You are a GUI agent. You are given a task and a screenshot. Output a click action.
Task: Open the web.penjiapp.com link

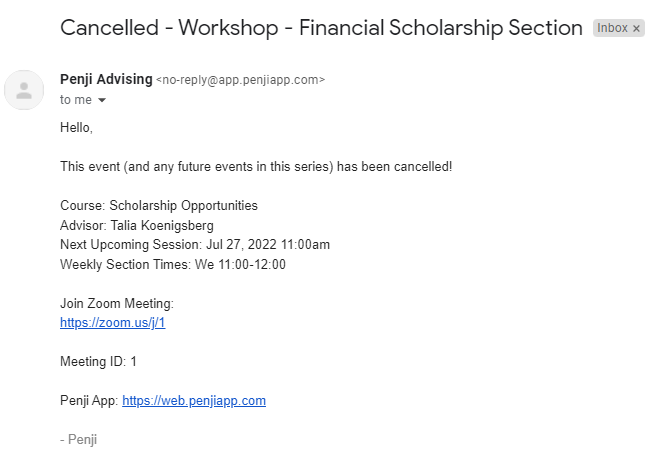tap(194, 401)
